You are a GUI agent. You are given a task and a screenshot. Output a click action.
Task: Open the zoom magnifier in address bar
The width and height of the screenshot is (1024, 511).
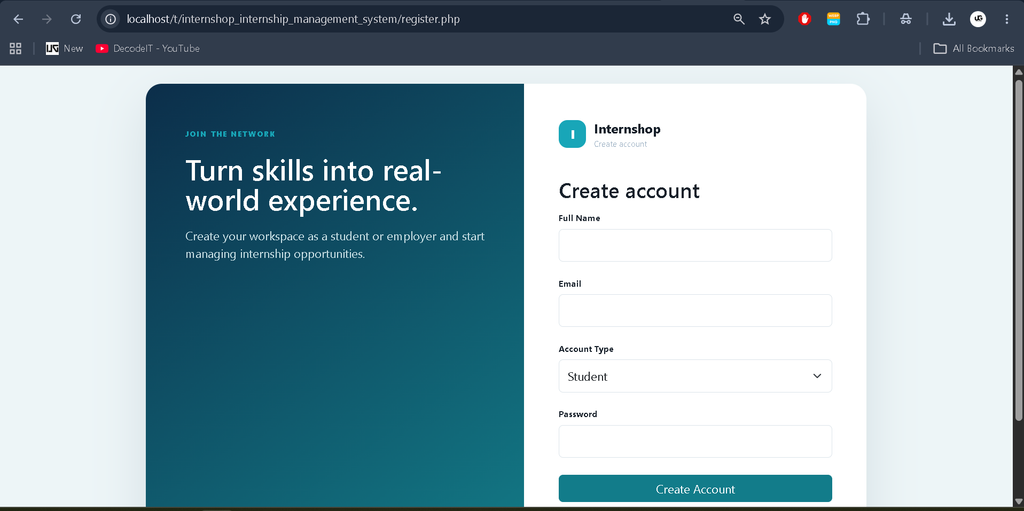click(739, 19)
